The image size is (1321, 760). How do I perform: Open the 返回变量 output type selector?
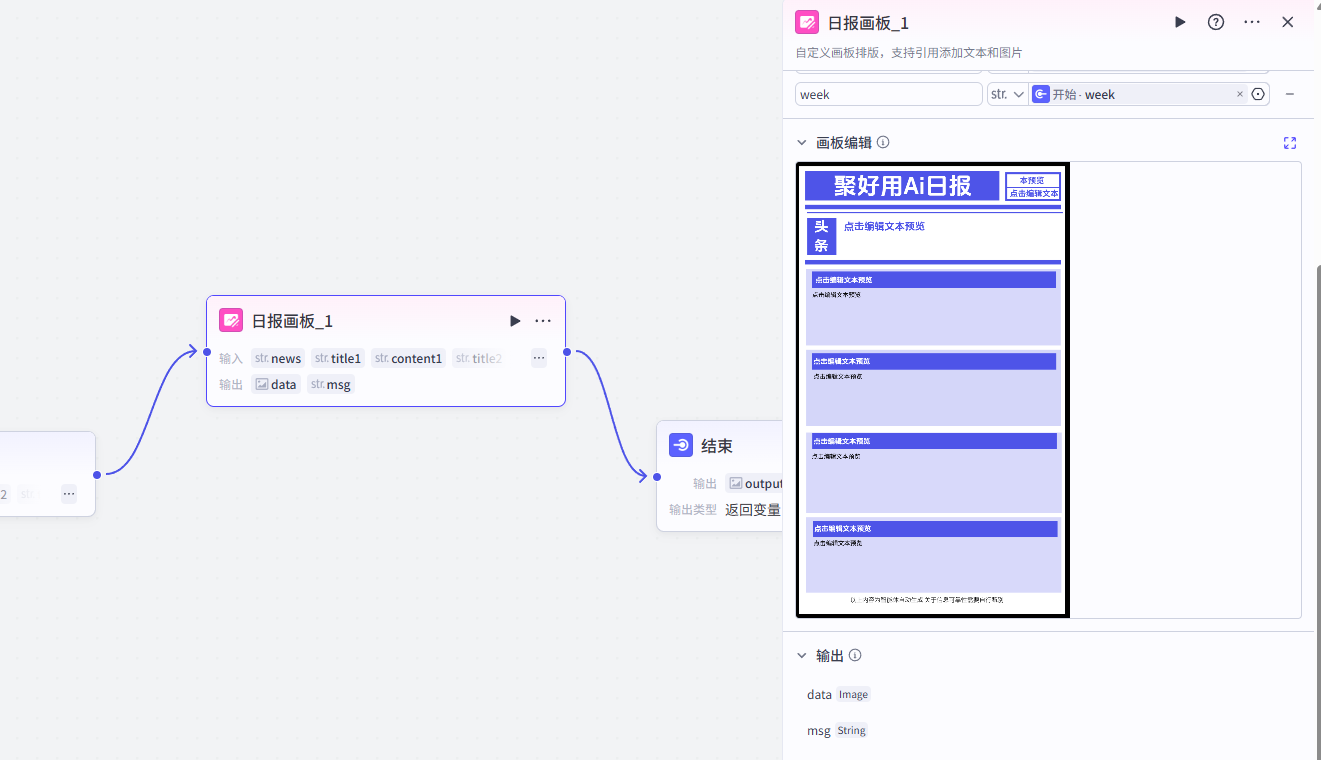pos(754,509)
